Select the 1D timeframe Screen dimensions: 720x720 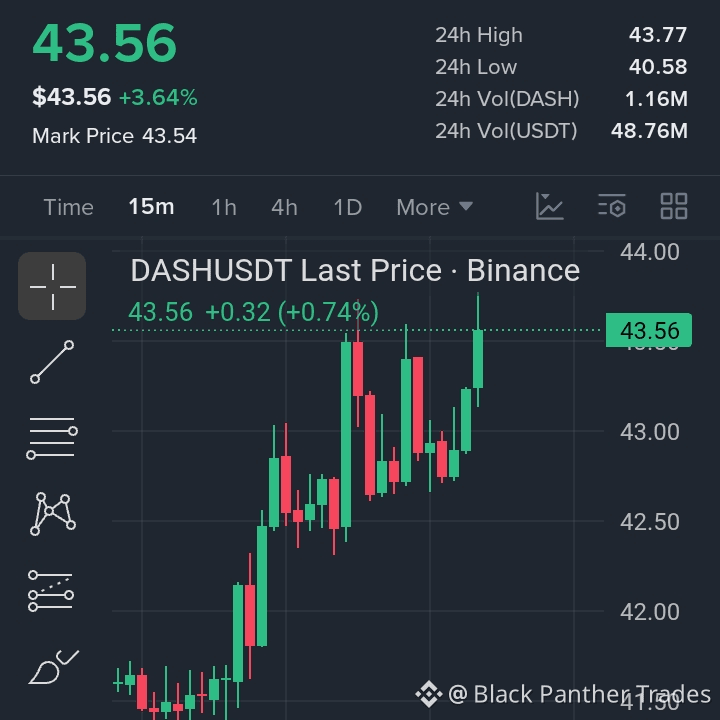(x=348, y=207)
